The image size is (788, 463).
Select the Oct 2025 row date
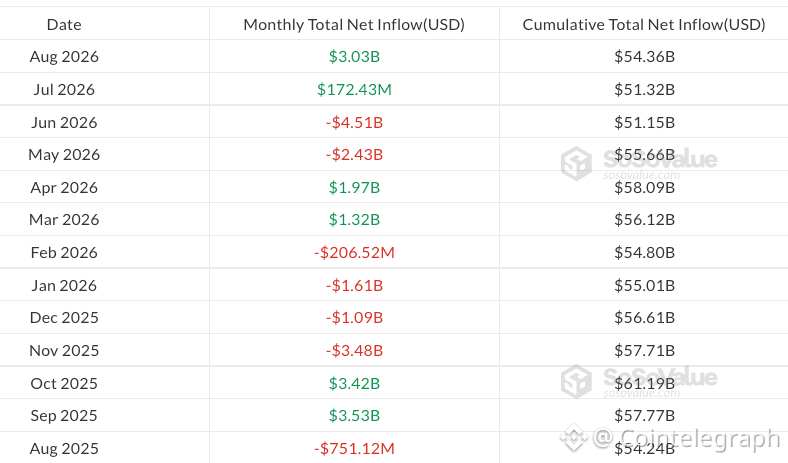click(64, 384)
